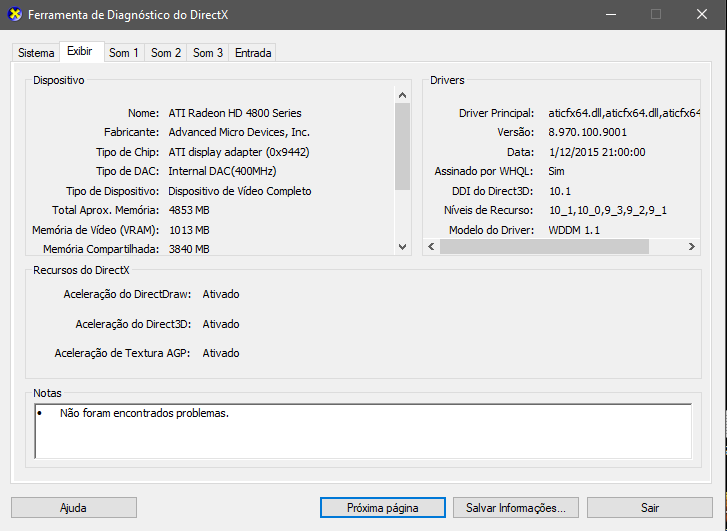Click the right arrow of the Drivers scrollbar
The width and height of the screenshot is (727, 531).
pyautogui.click(x=691, y=246)
